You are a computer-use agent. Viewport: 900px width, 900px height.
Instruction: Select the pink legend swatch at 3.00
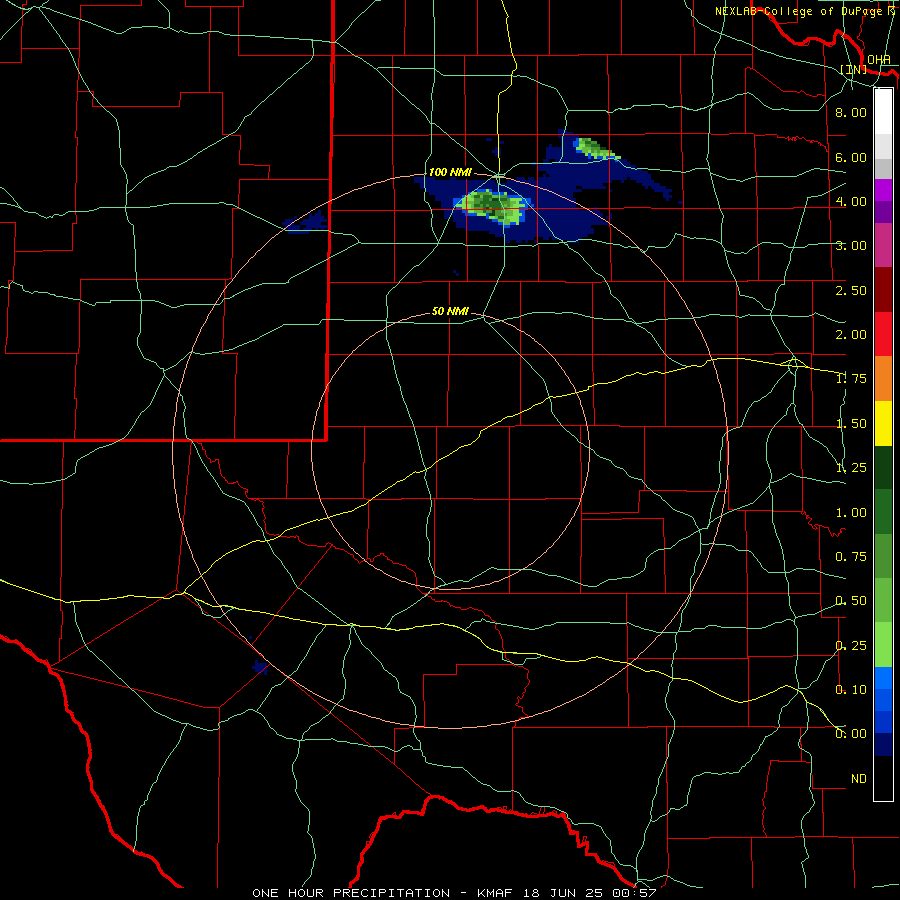[883, 245]
